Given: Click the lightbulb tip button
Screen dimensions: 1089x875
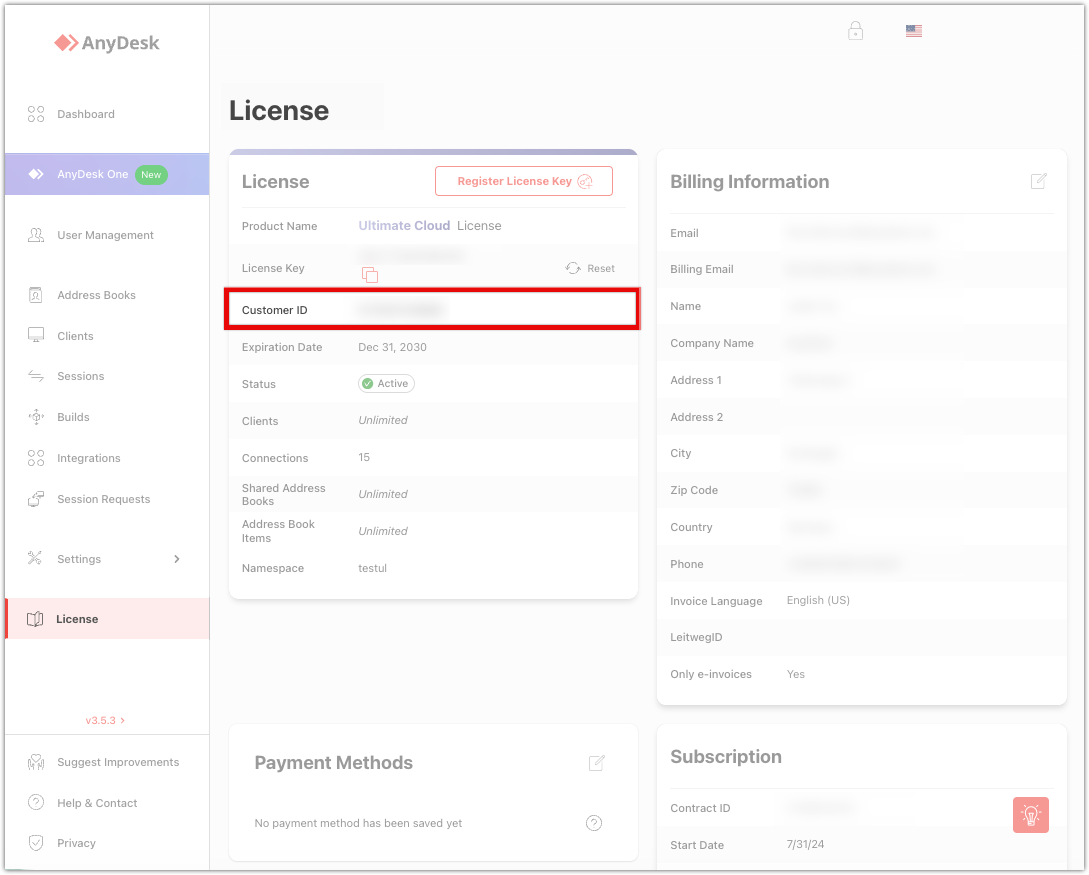Looking at the screenshot, I should pyautogui.click(x=1031, y=815).
